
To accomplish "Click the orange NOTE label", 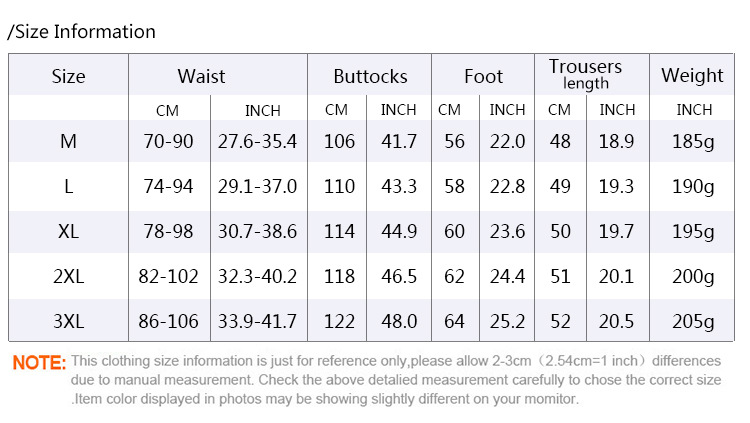I will point(39,362).
